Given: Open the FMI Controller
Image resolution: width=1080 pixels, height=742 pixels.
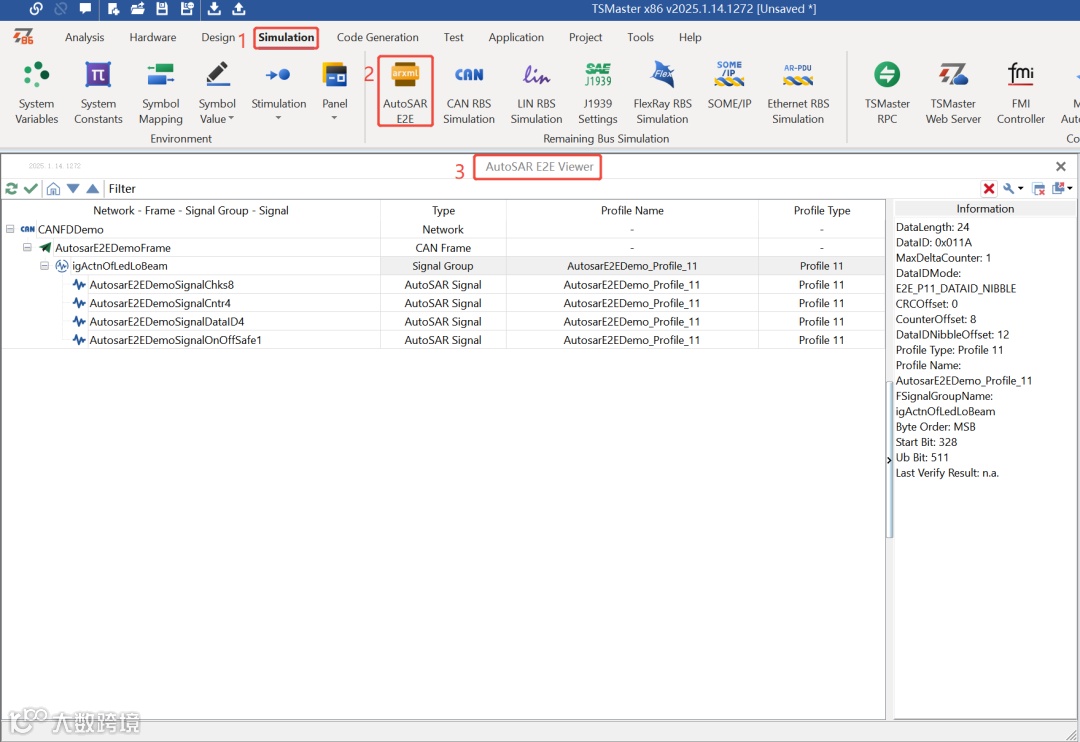Looking at the screenshot, I should pyautogui.click(x=1021, y=92).
